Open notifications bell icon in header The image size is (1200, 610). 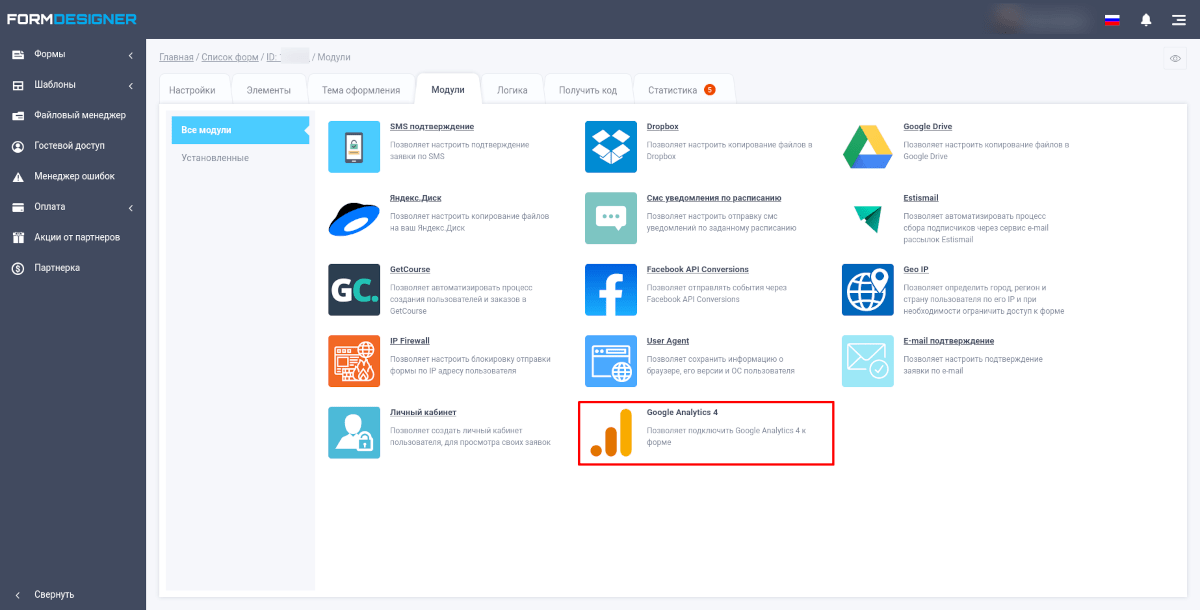click(x=1146, y=20)
